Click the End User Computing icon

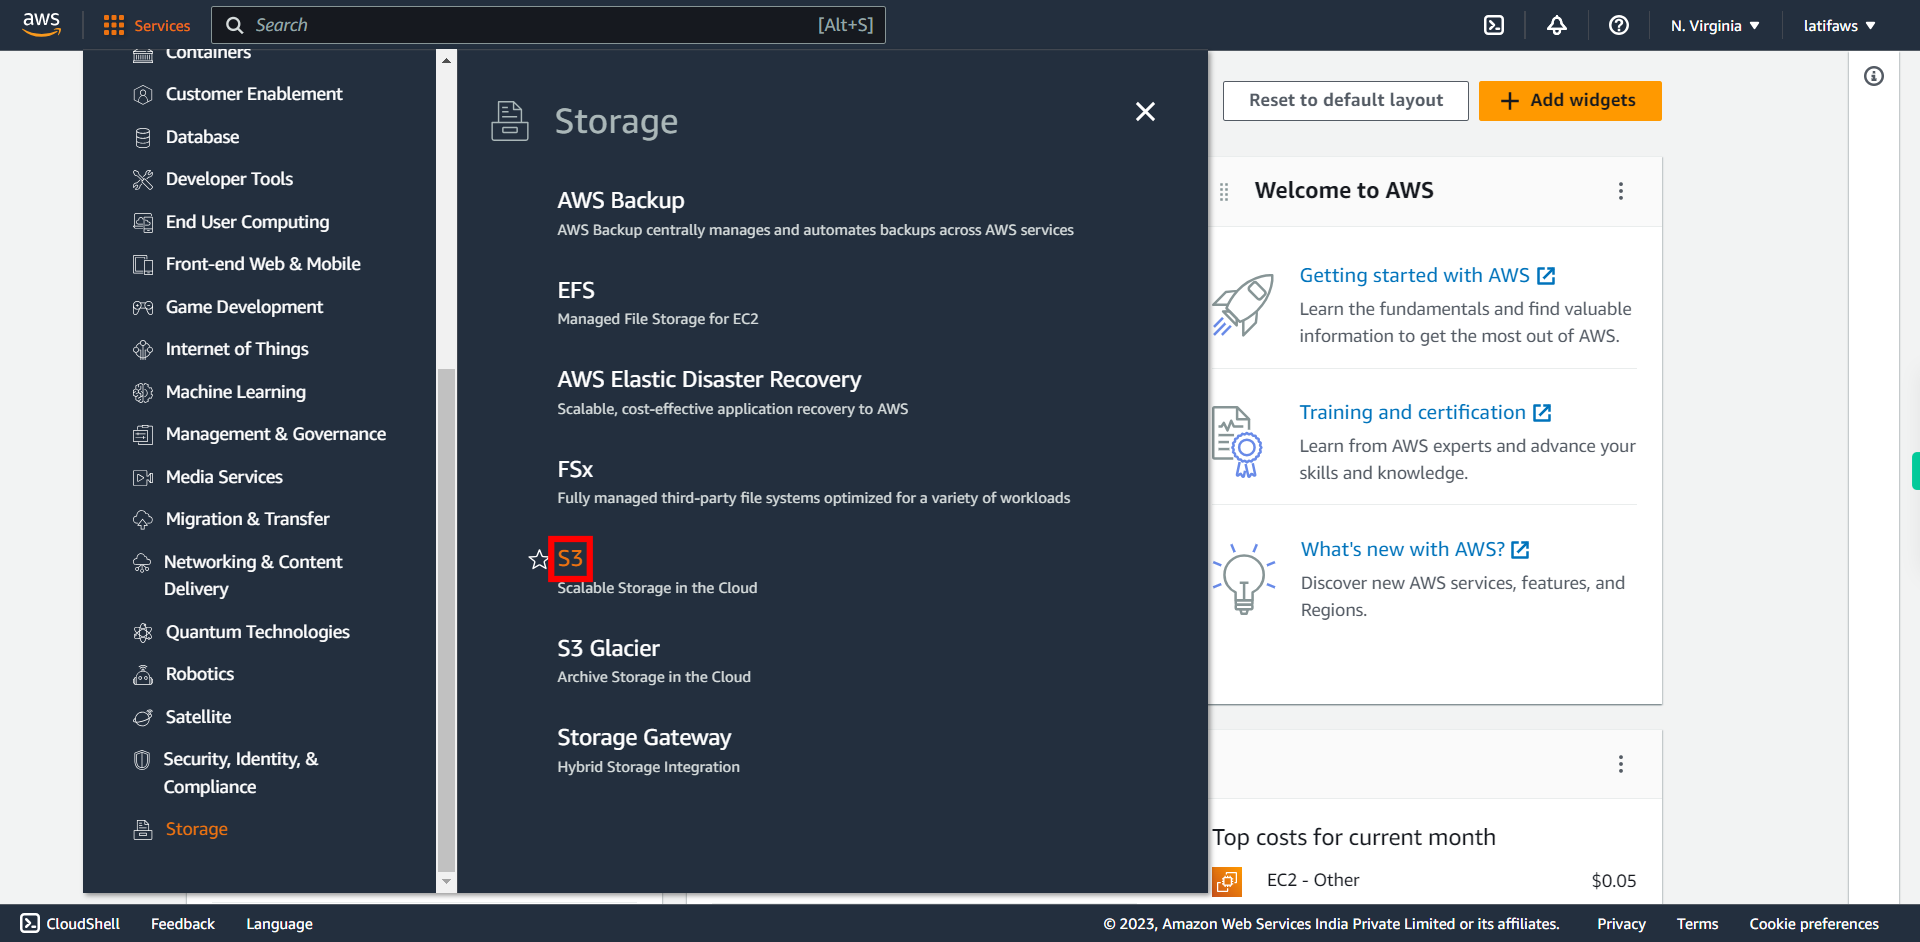click(143, 222)
